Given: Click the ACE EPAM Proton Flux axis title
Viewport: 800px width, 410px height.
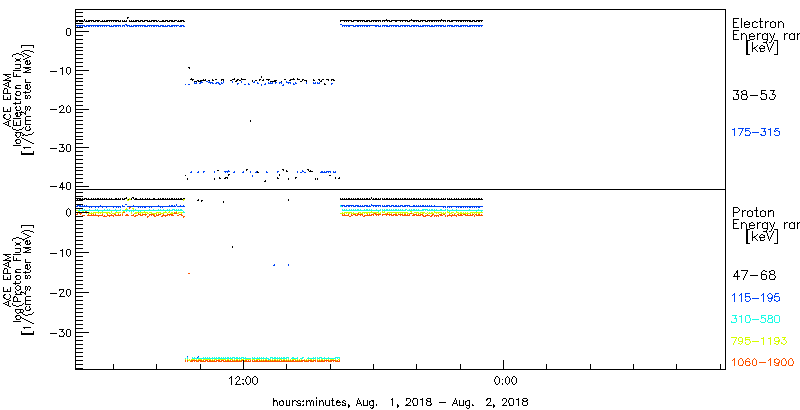Looking at the screenshot, I should 18,279.
